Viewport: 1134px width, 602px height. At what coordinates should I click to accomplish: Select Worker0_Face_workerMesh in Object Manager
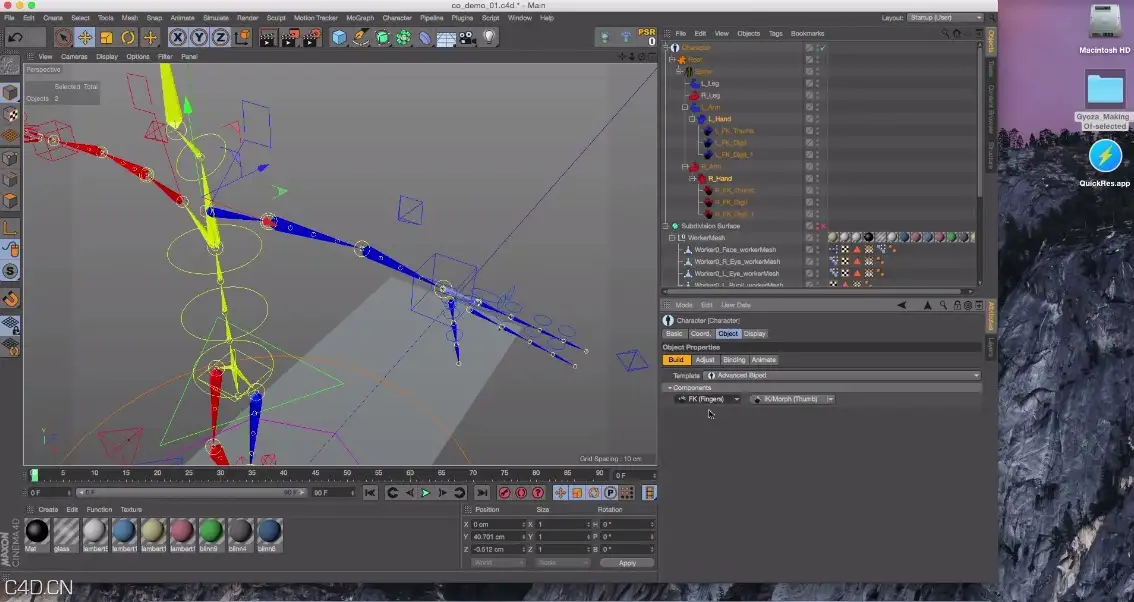(735, 250)
